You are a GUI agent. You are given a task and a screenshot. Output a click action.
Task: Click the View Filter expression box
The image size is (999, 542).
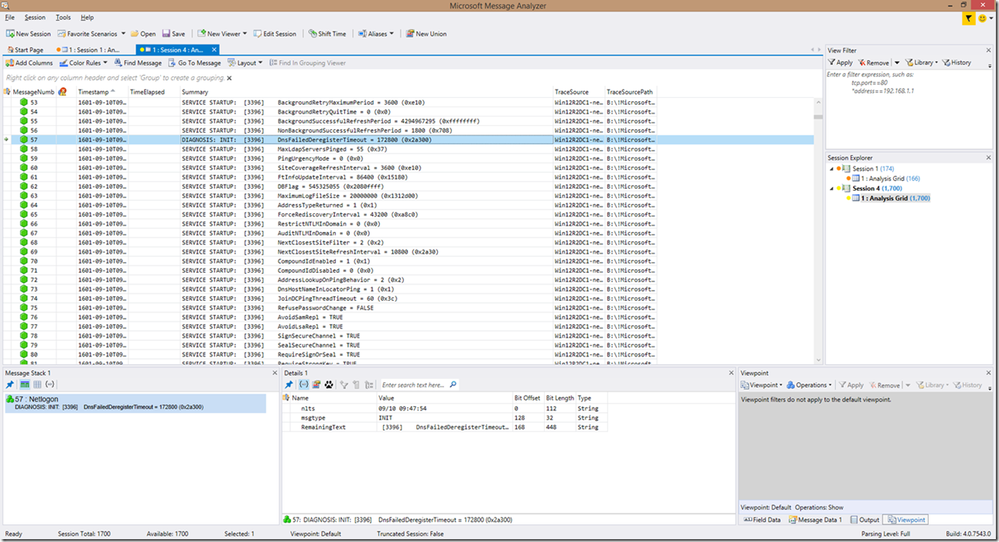pos(907,108)
